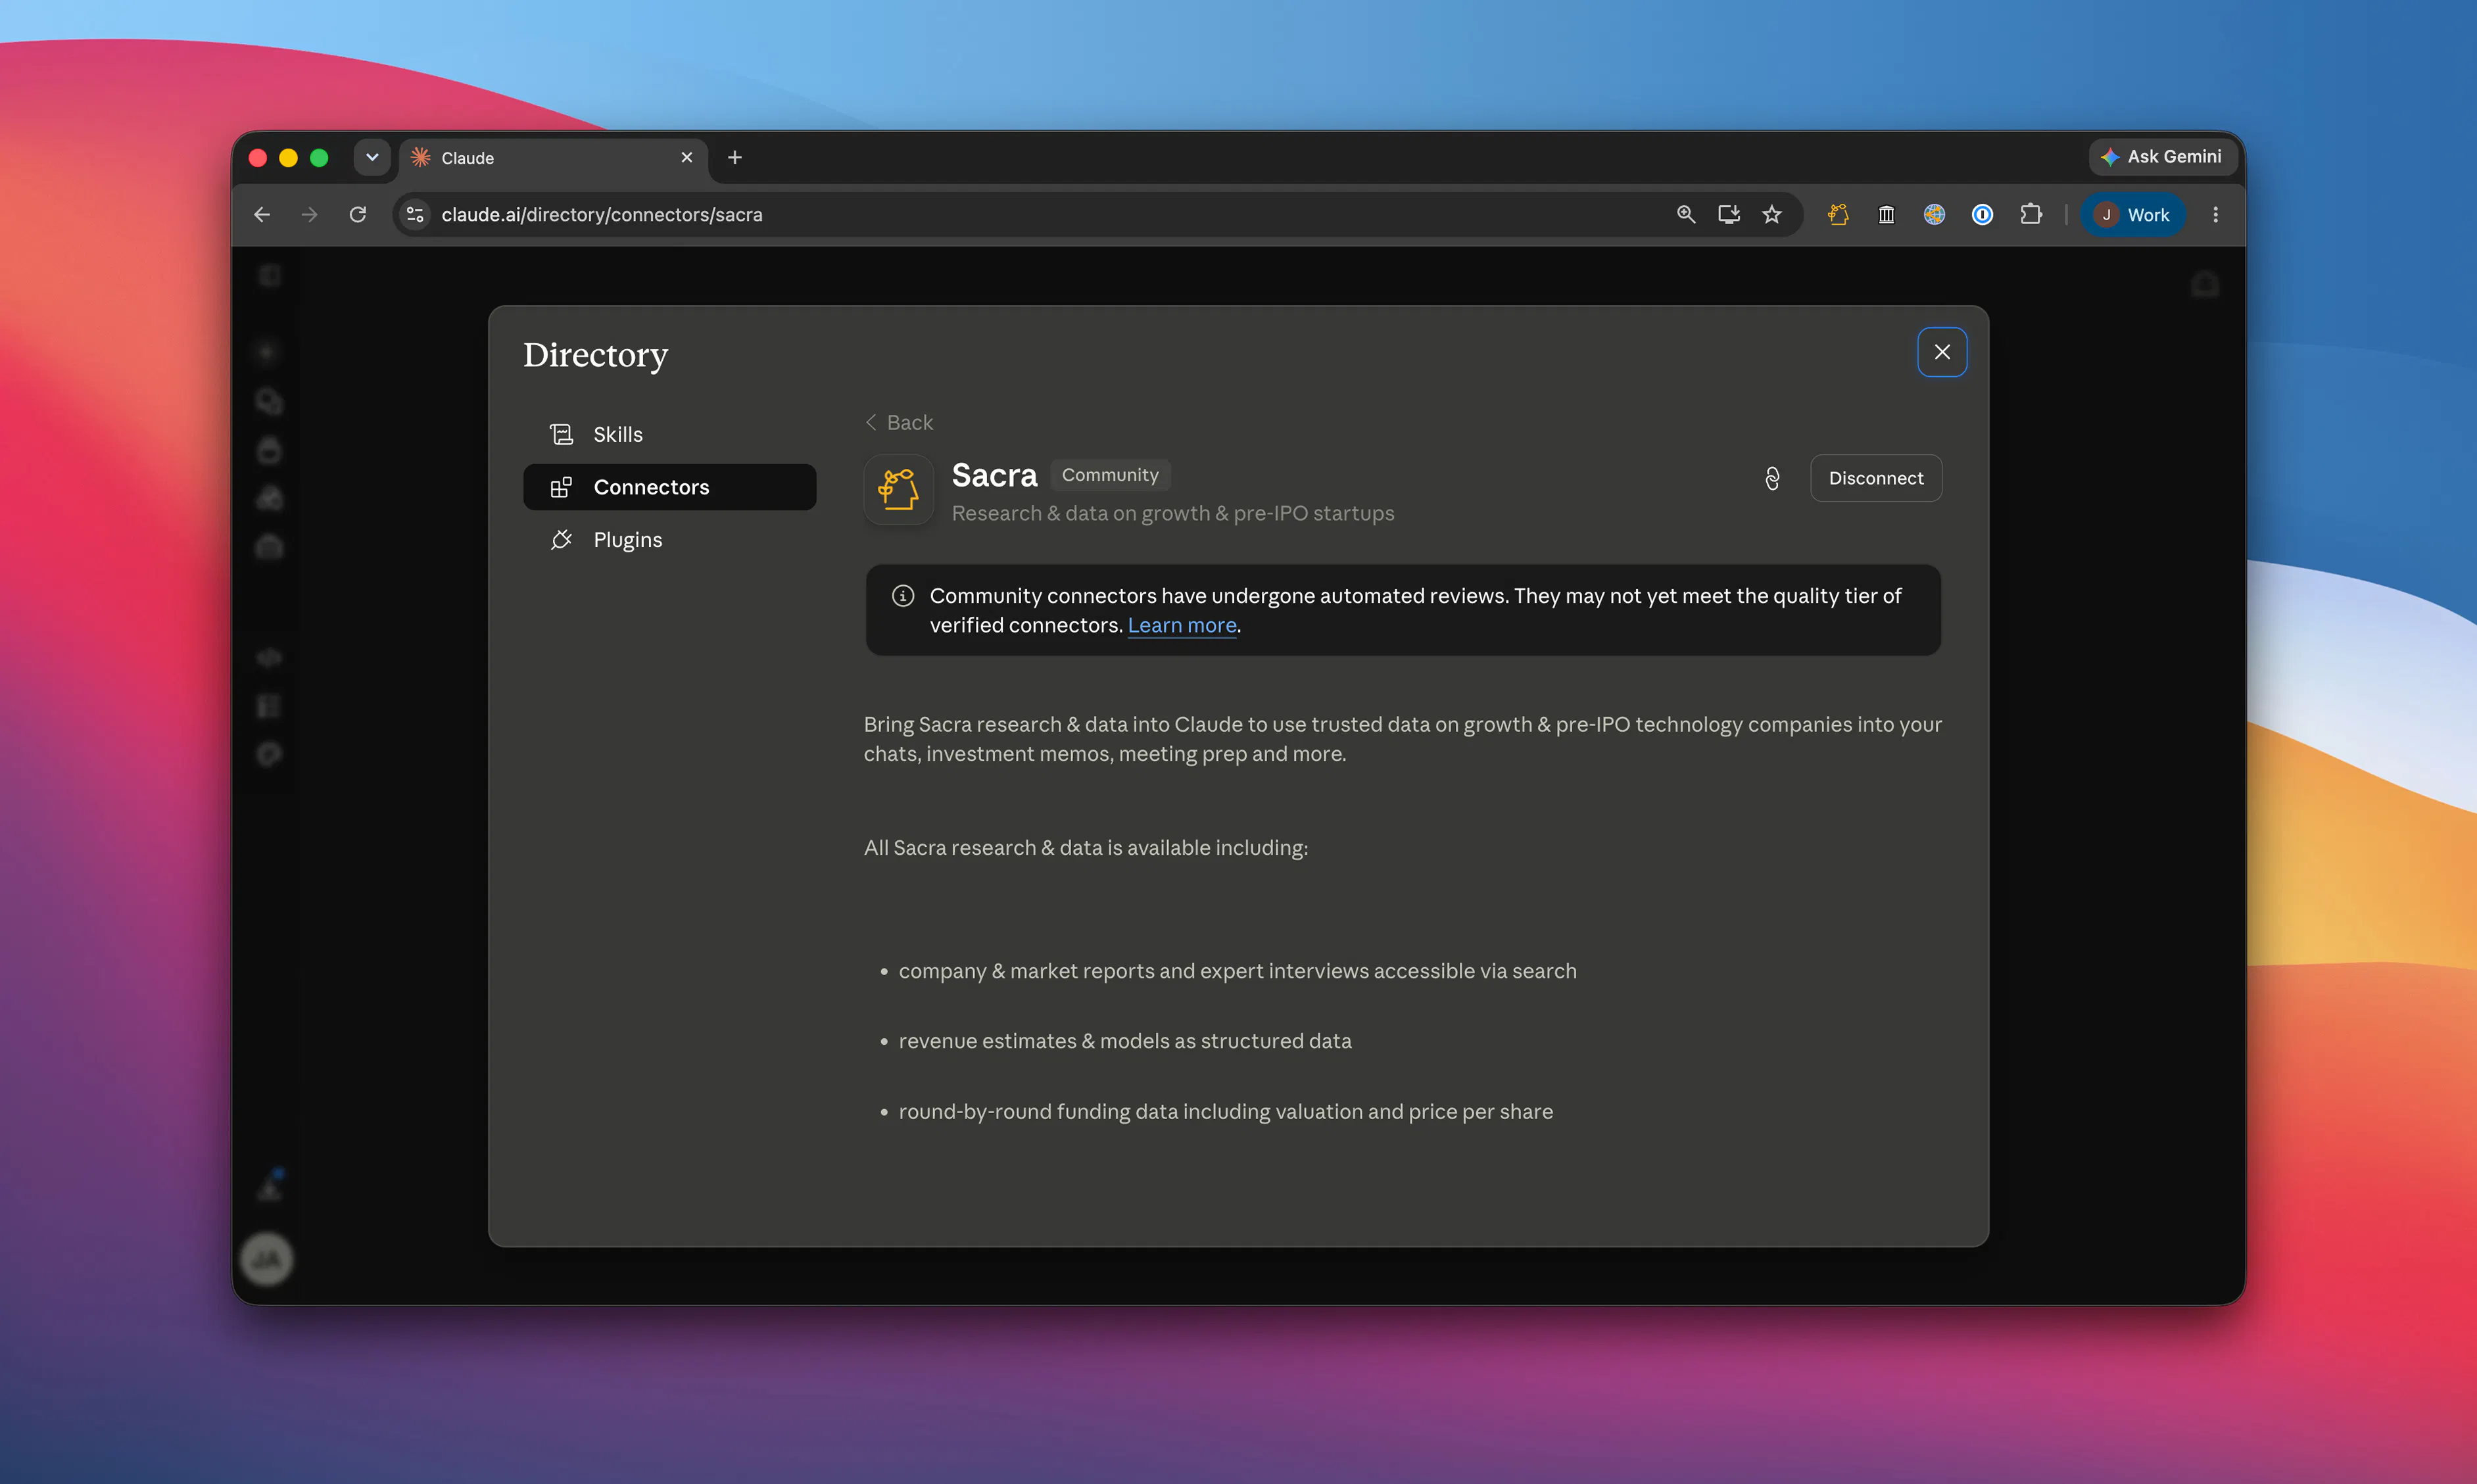Viewport: 2477px width, 1484px height.
Task: Open the Plugins section
Action: click(669, 540)
